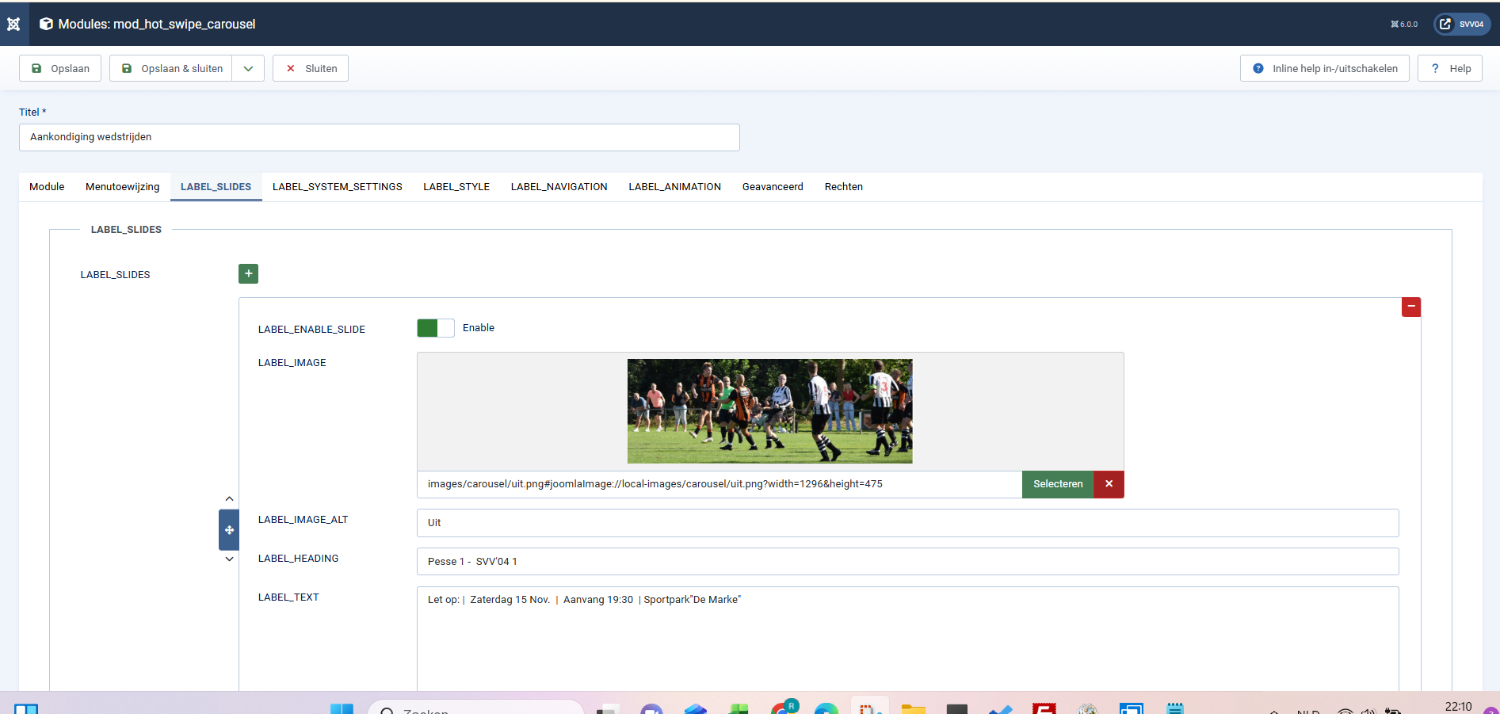Clear the selected image with red X
Screen dimensions: 1500x714
(x=1109, y=484)
